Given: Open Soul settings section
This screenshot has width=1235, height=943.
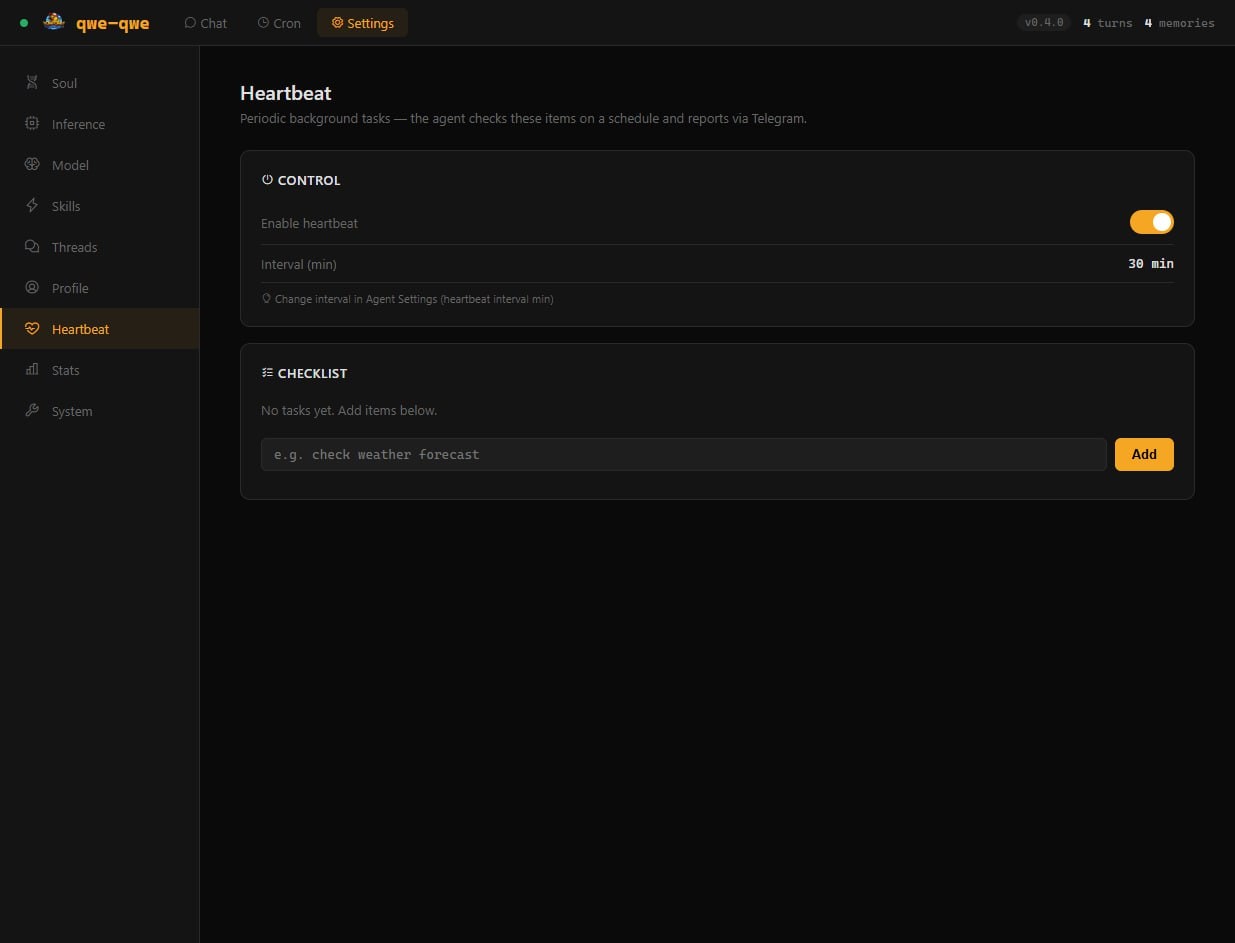Looking at the screenshot, I should pyautogui.click(x=100, y=83).
